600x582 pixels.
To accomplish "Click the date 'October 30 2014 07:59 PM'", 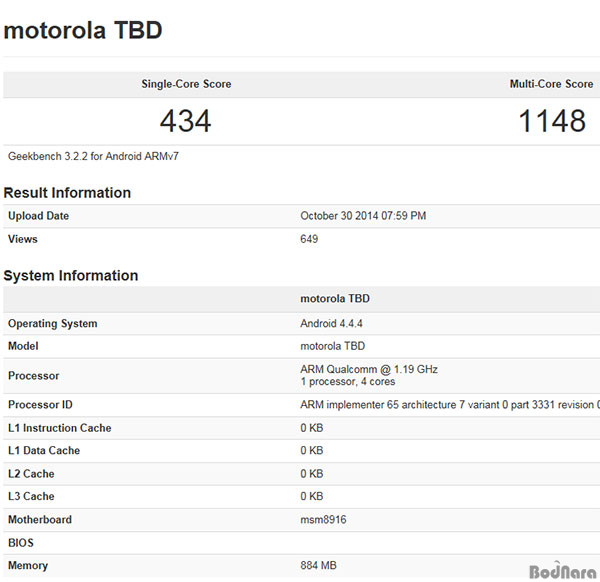I will tap(363, 216).
